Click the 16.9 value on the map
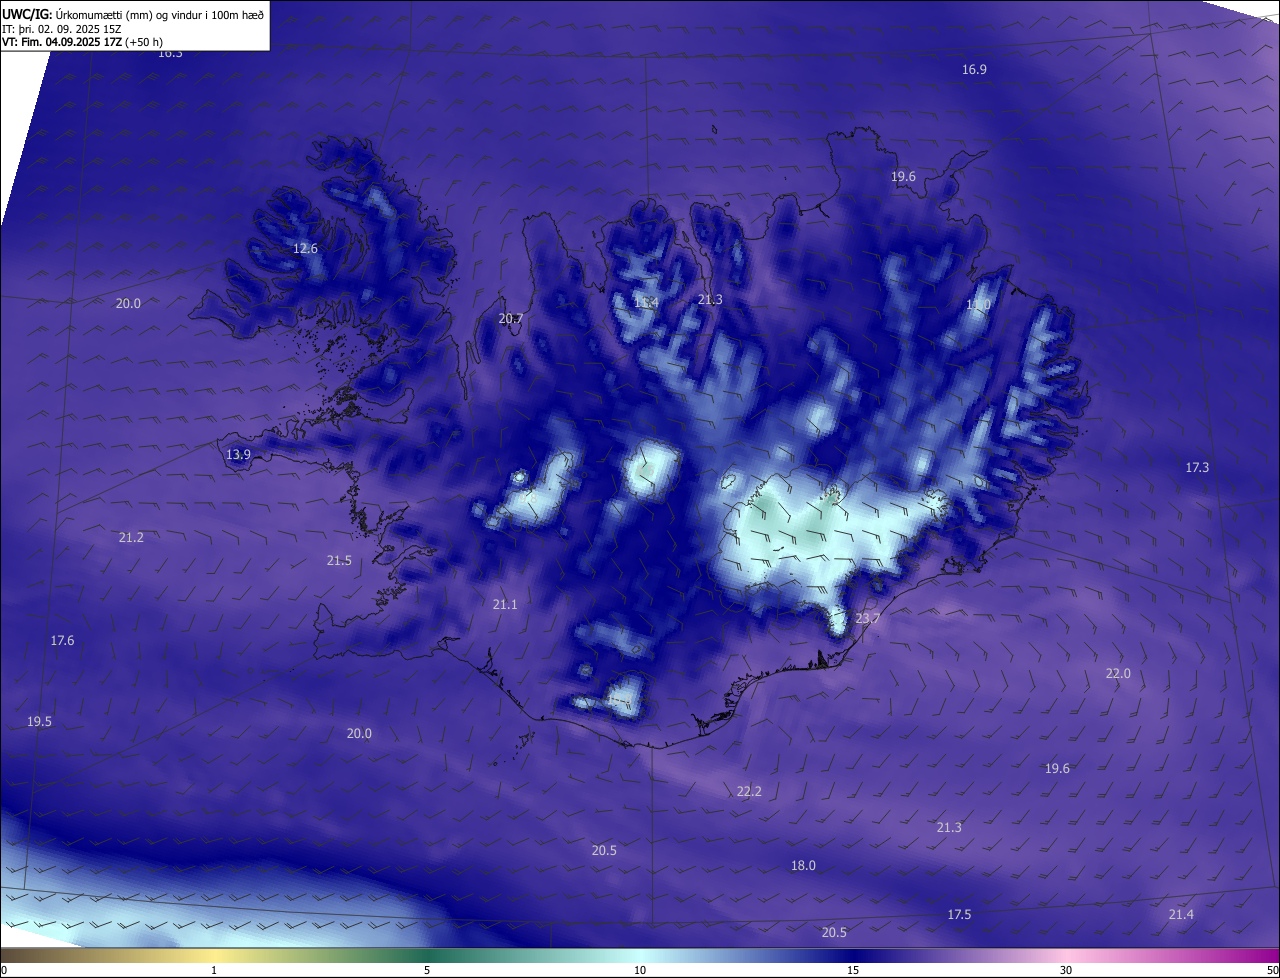The image size is (1280, 978). pos(974,70)
